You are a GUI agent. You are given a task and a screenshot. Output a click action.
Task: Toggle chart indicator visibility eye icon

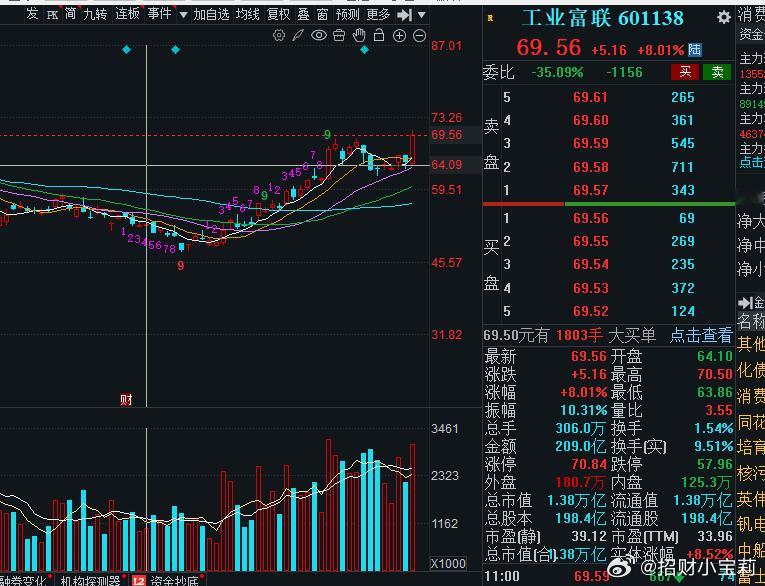[319, 35]
